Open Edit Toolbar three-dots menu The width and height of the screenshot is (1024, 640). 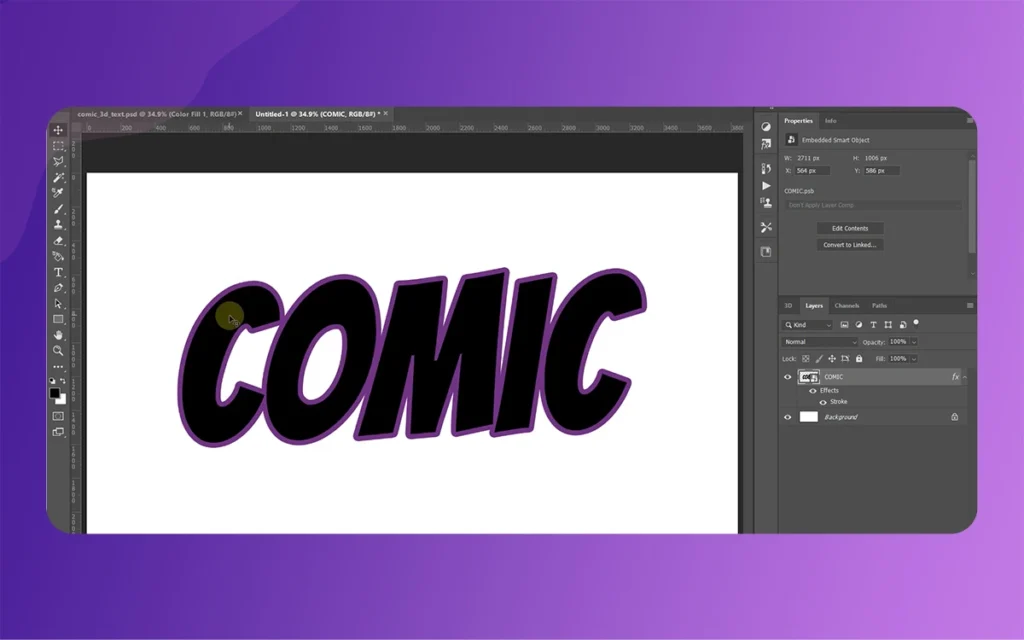pyautogui.click(x=58, y=366)
